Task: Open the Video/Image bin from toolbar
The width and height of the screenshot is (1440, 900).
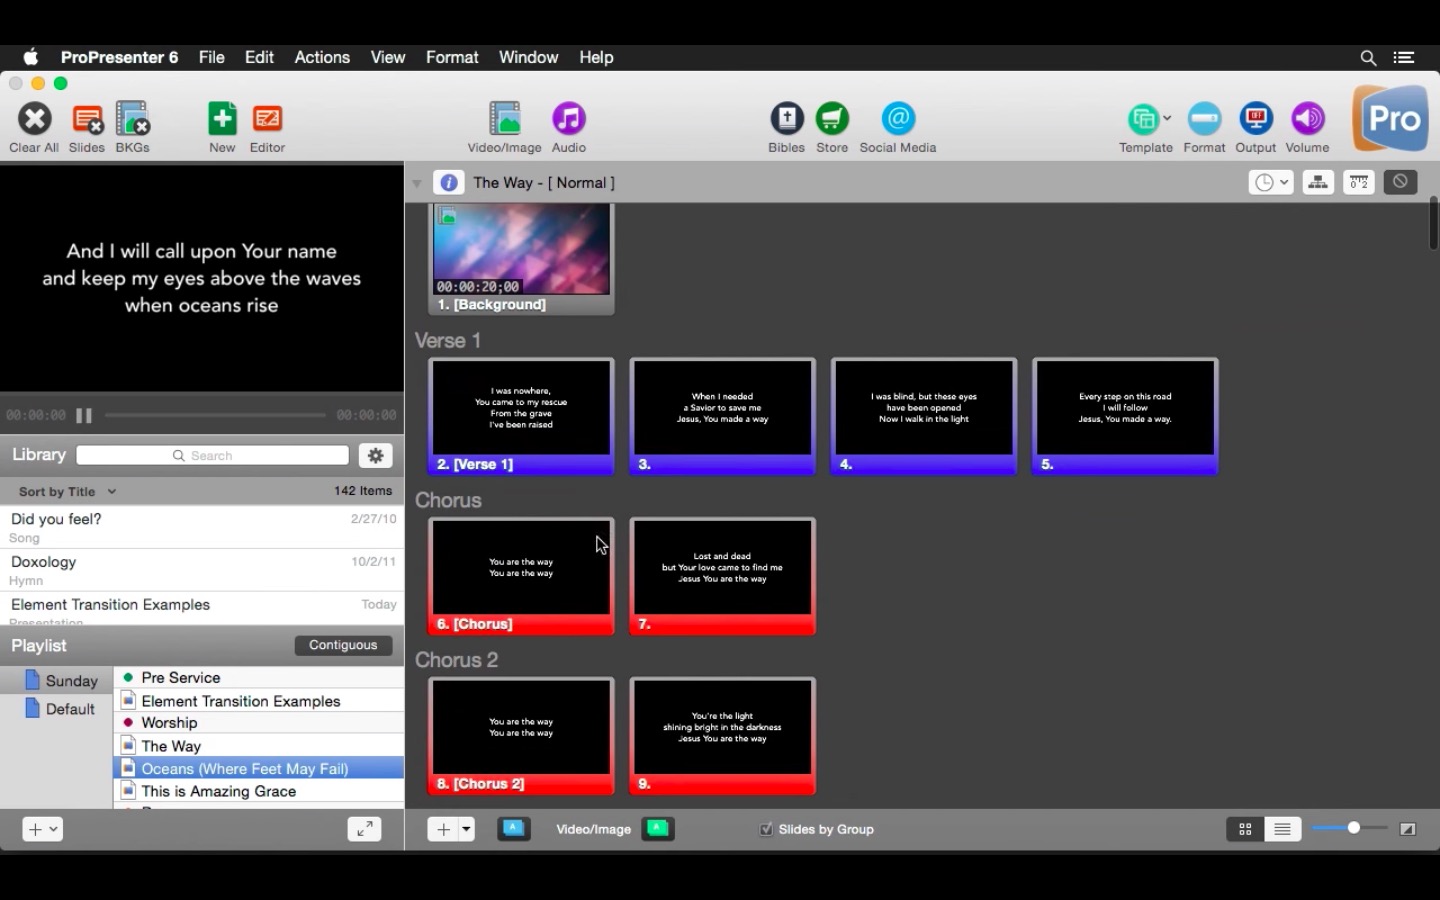Action: point(504,119)
